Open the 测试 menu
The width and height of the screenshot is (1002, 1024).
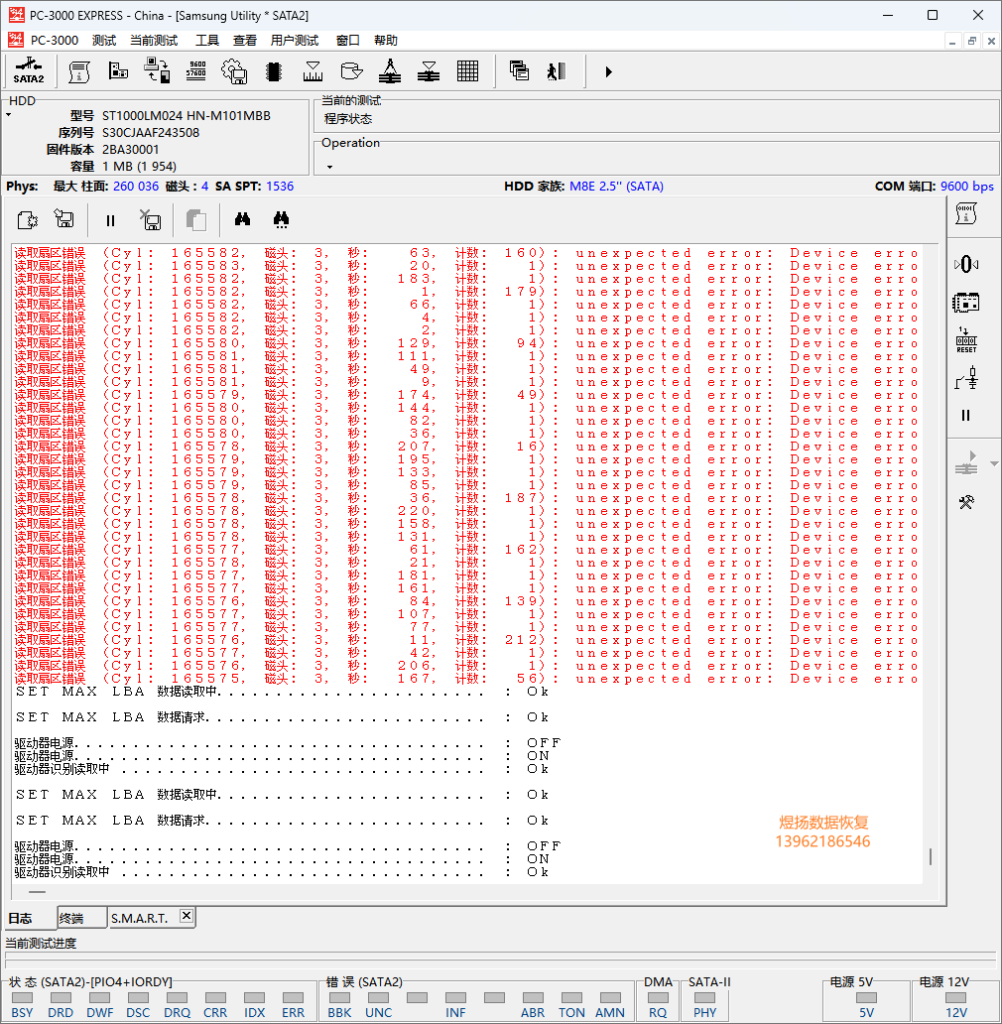point(104,40)
